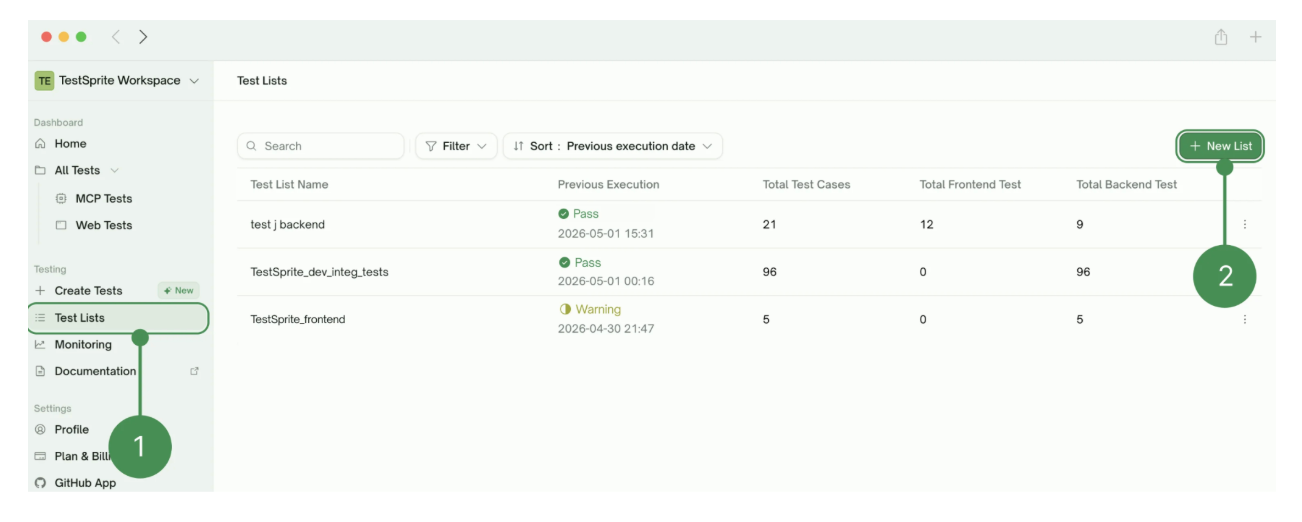Click the 2026-05-01 00:16 execution timestamp
This screenshot has height=522, width=1302.
[x=606, y=281]
